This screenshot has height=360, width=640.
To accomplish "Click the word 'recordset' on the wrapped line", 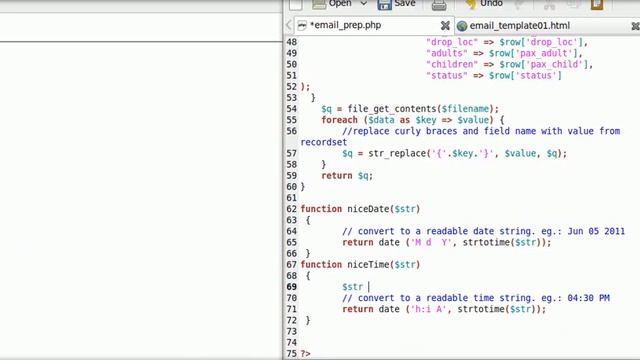I will [x=324, y=142].
